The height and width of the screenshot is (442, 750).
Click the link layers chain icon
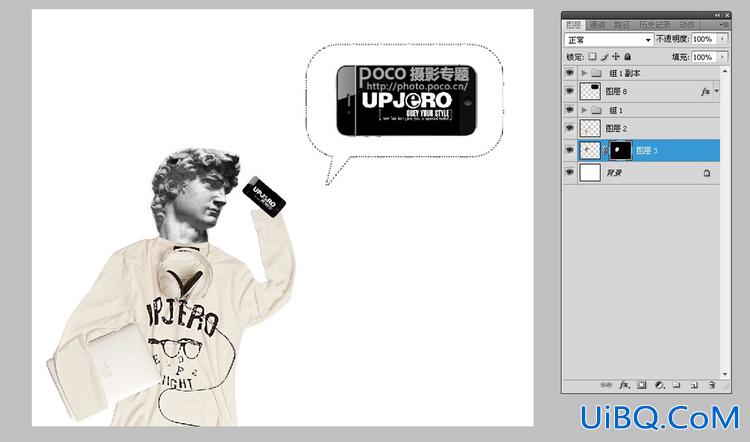(606, 385)
